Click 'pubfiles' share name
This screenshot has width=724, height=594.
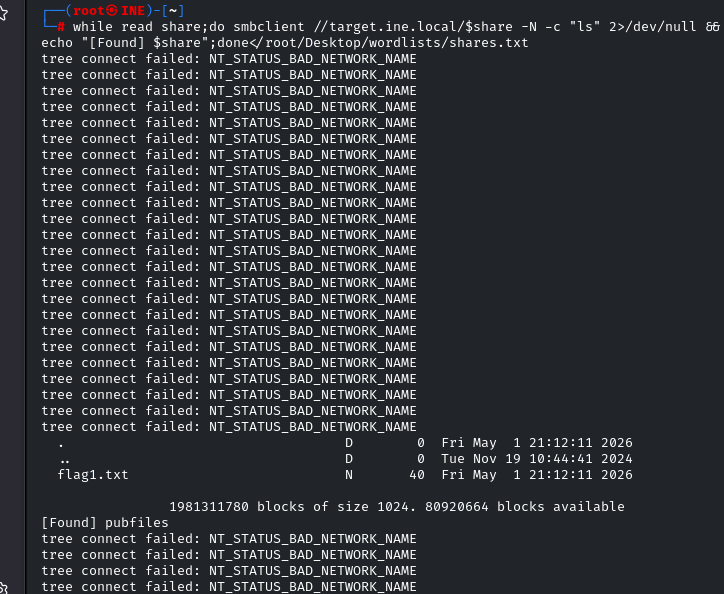[x=137, y=523]
